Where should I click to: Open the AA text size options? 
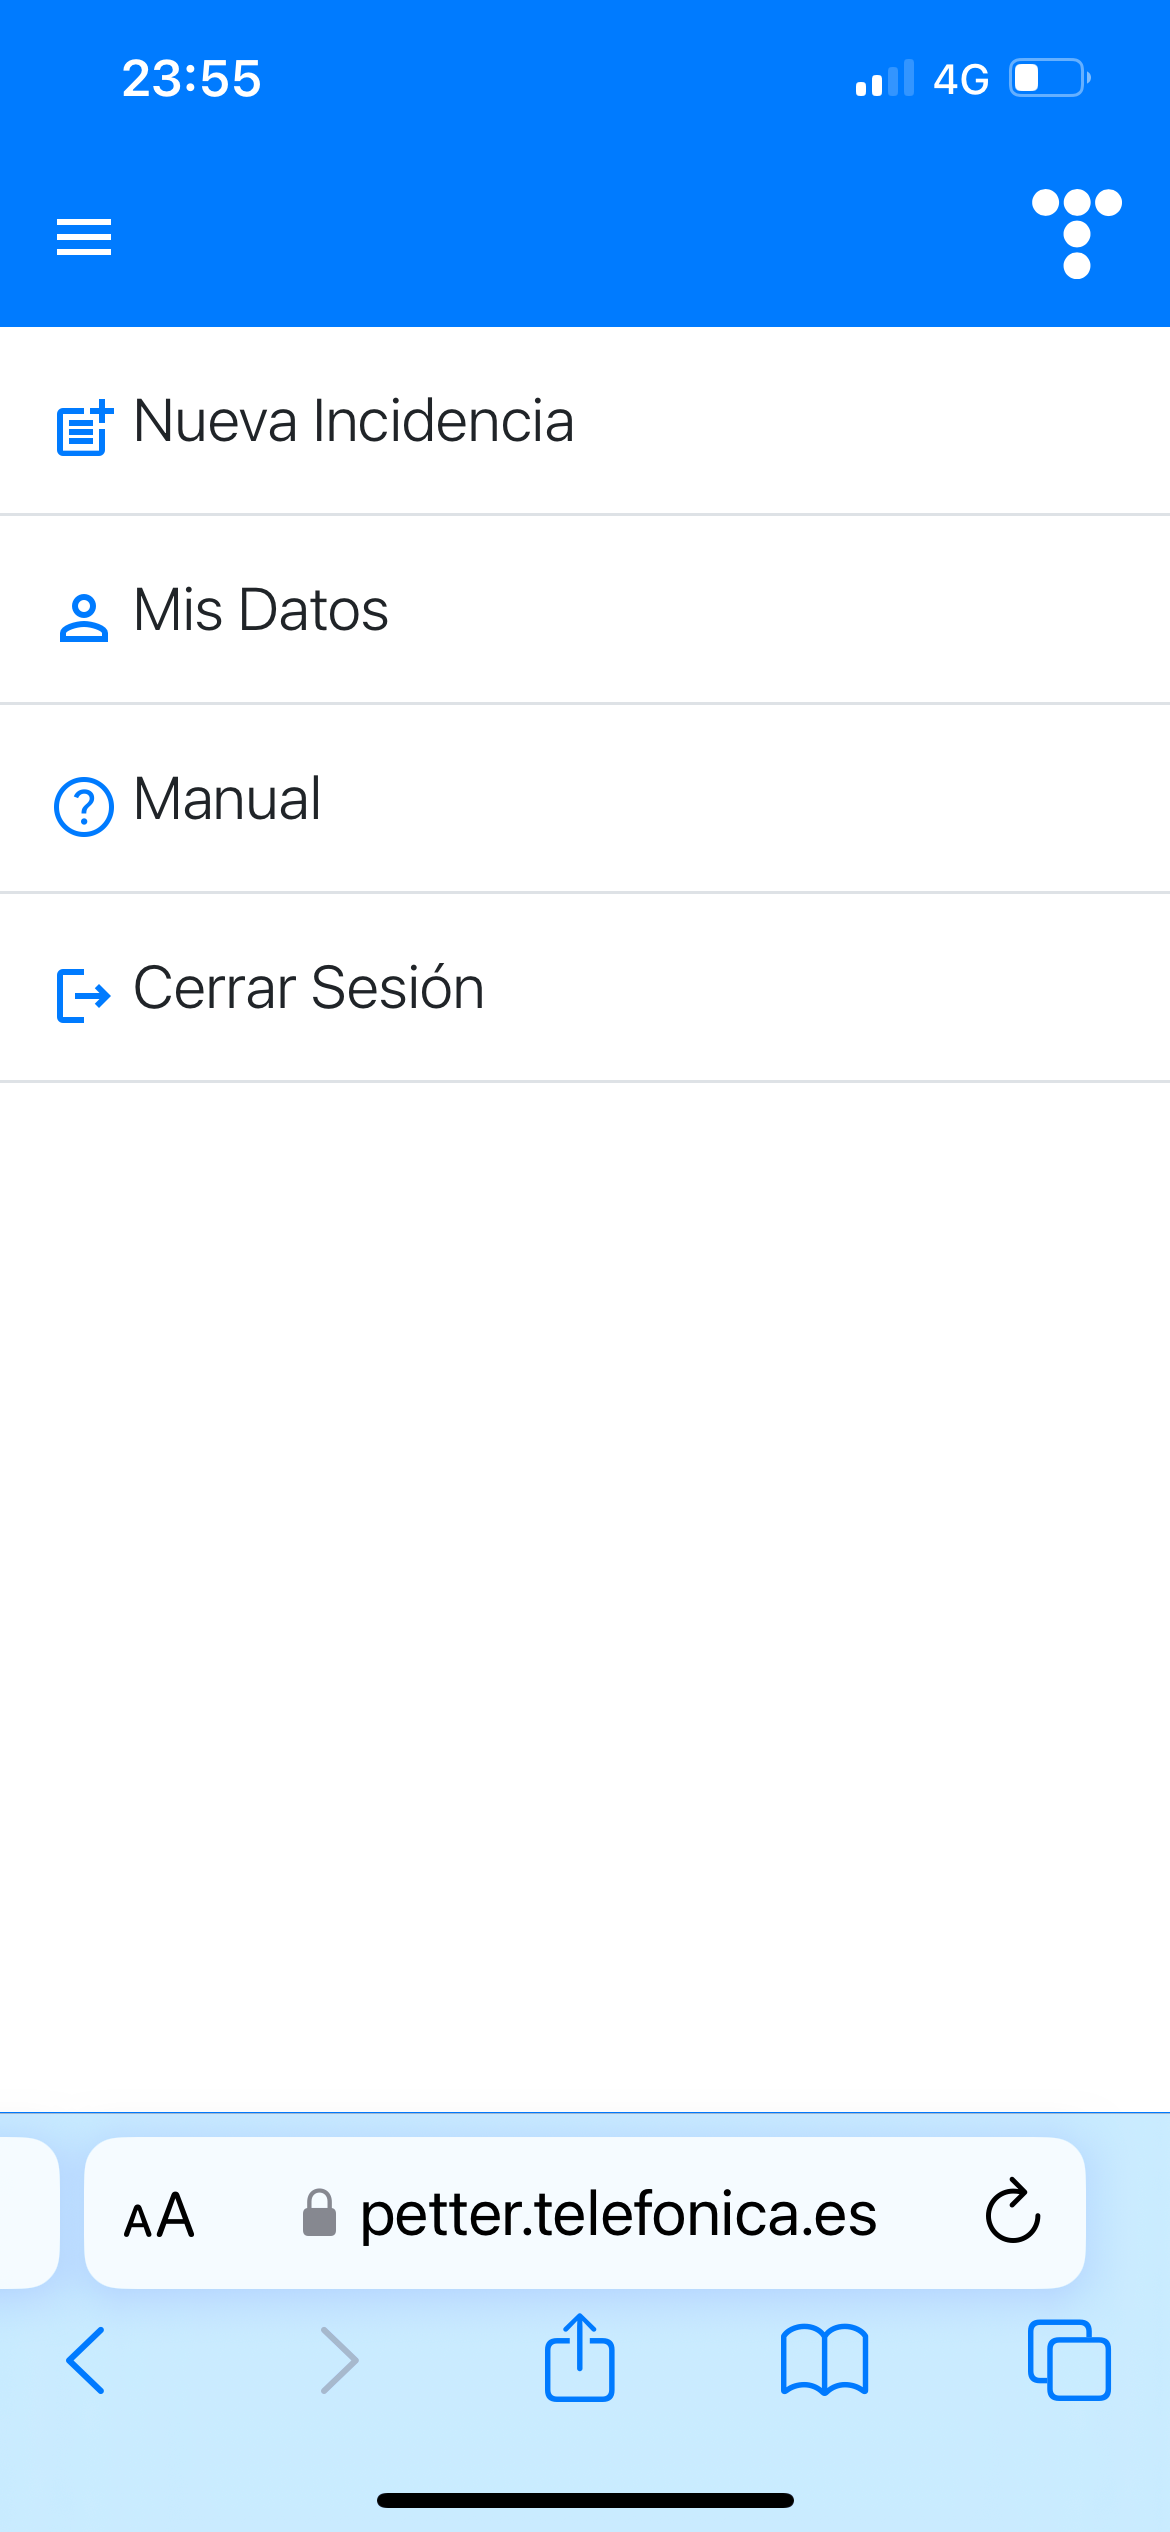(159, 2214)
